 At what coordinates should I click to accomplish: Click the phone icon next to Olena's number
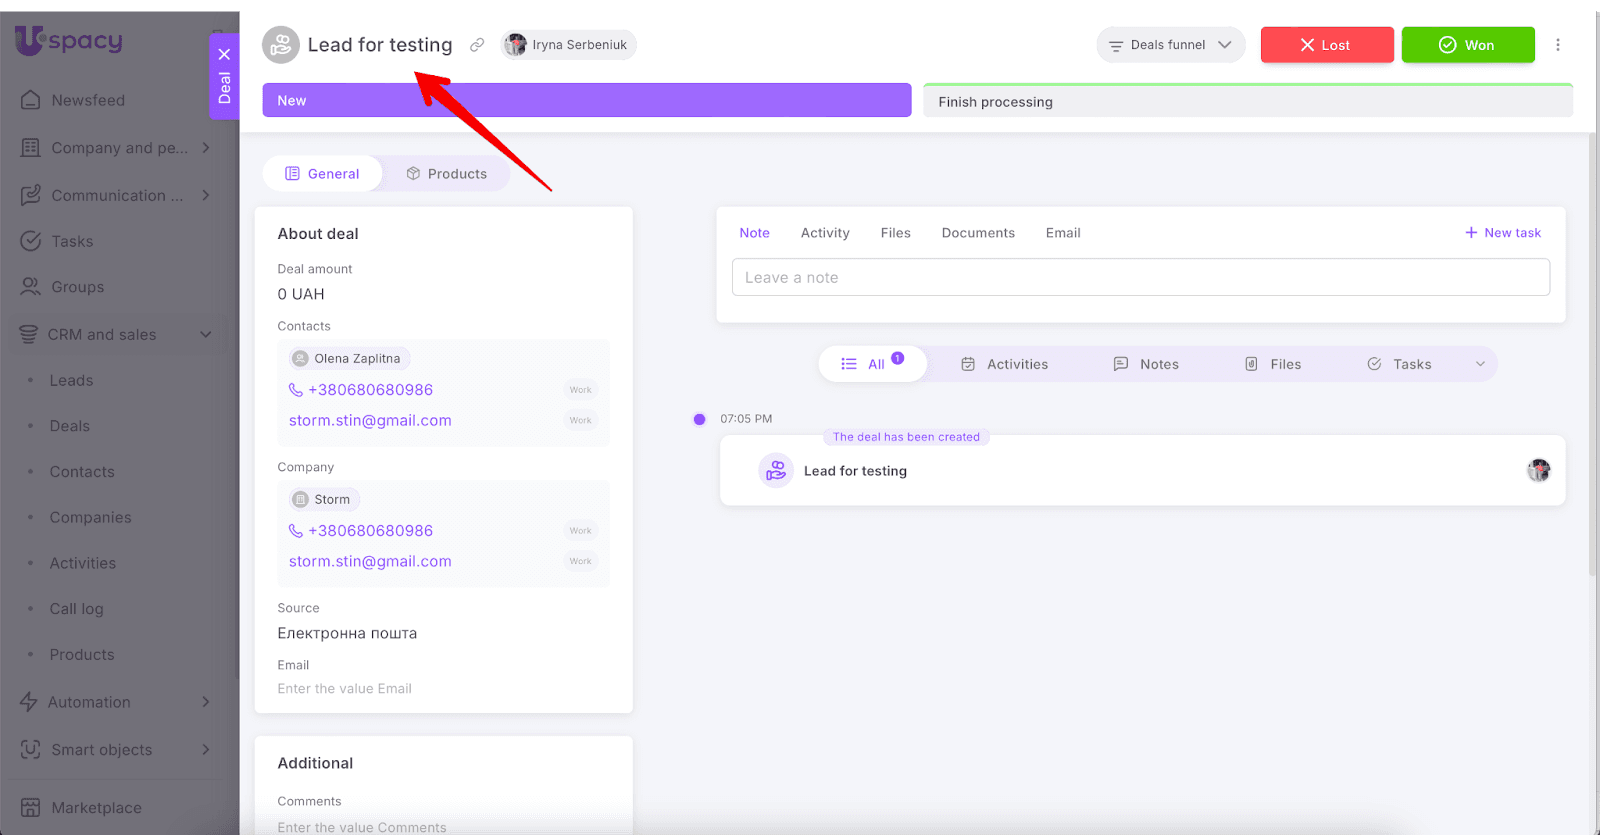(296, 390)
